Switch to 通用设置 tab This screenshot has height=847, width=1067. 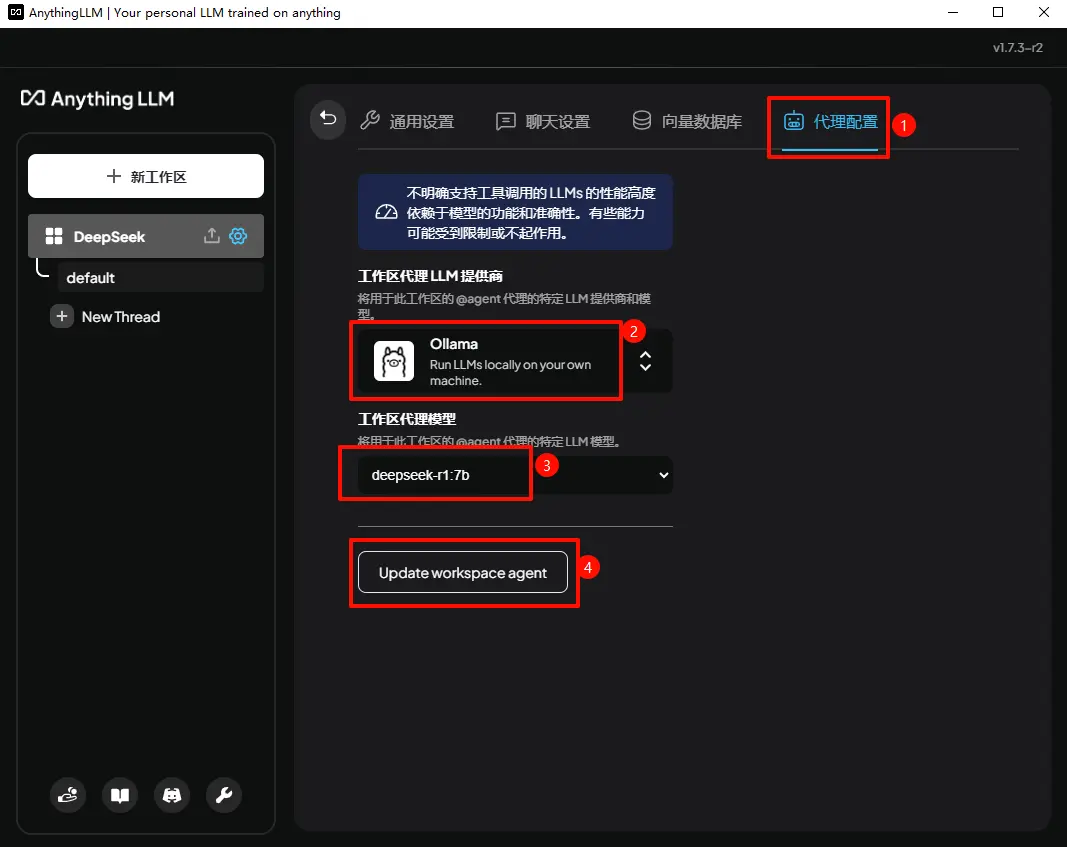[407, 122]
